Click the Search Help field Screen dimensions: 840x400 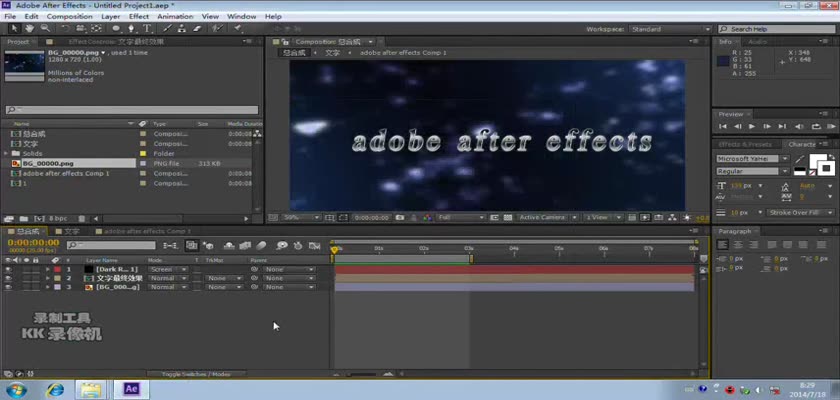[776, 29]
